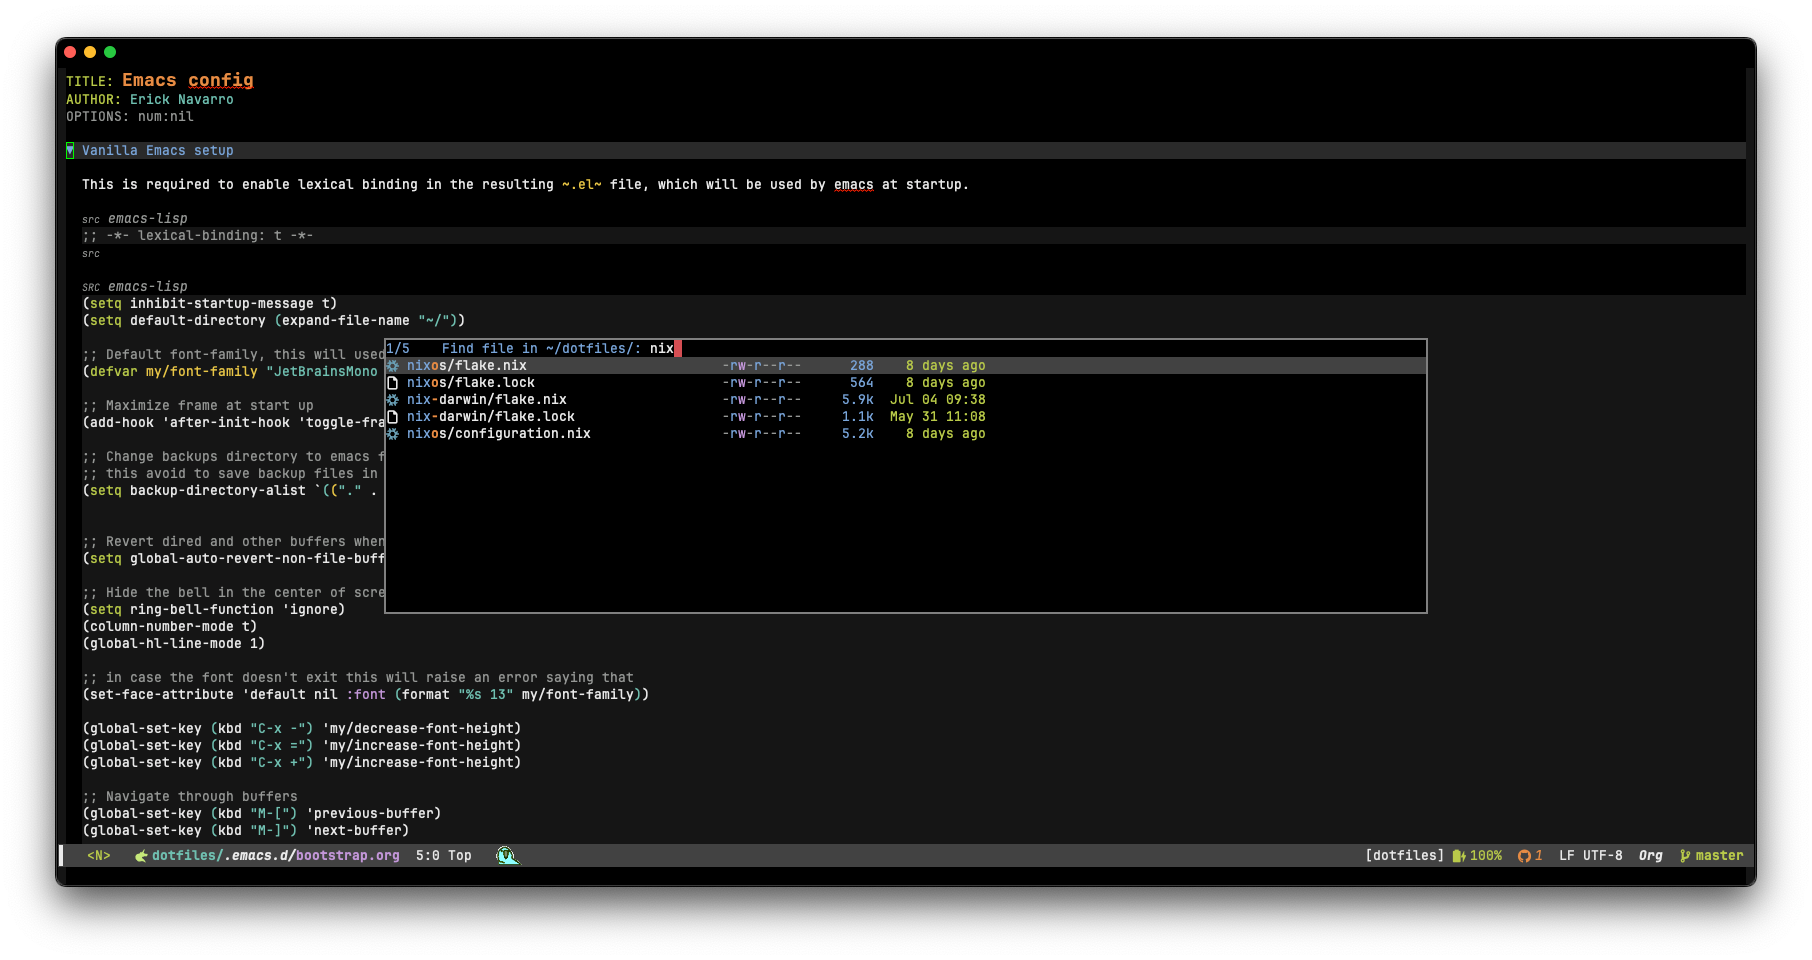Close the Emacs window with the red button
Screen dimensions: 1812x960
pos(70,52)
